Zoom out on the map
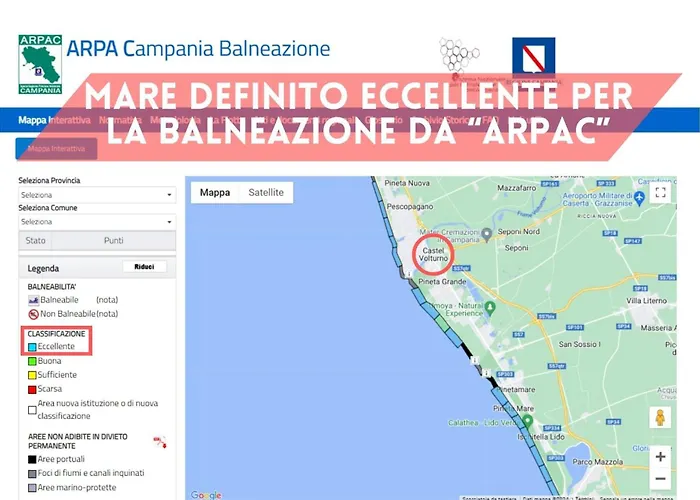Image resolution: width=700 pixels, height=500 pixels. click(x=660, y=479)
